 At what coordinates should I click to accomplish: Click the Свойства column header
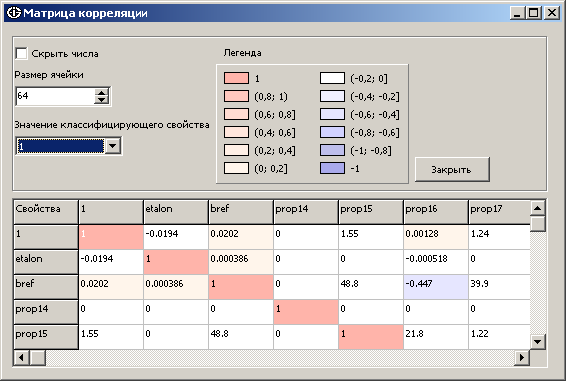pos(46,212)
